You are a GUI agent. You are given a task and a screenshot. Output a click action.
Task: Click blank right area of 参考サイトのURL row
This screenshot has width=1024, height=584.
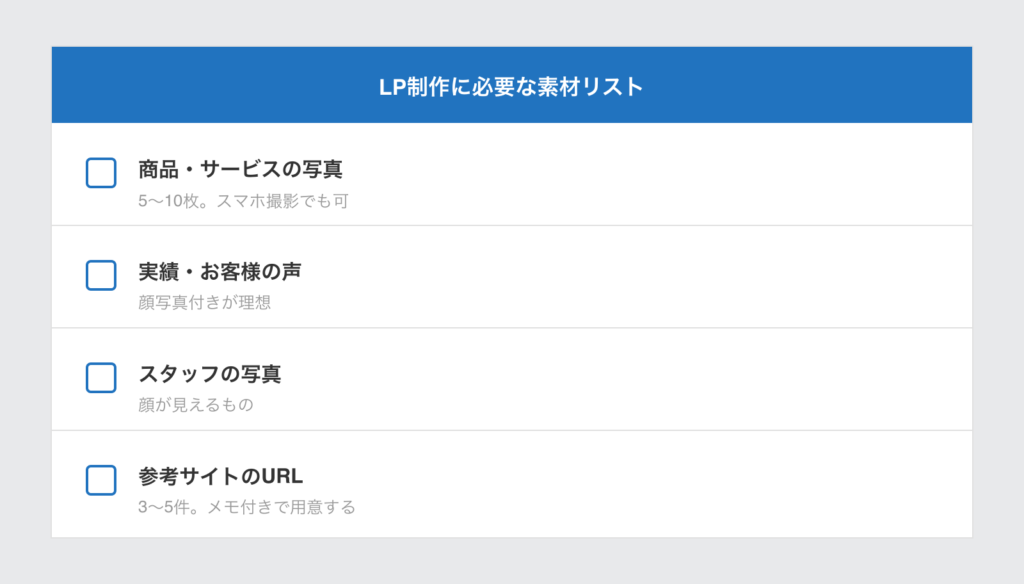[750, 482]
